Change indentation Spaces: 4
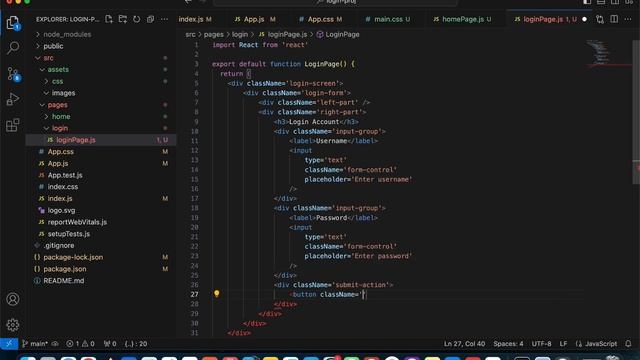 click(x=508, y=344)
